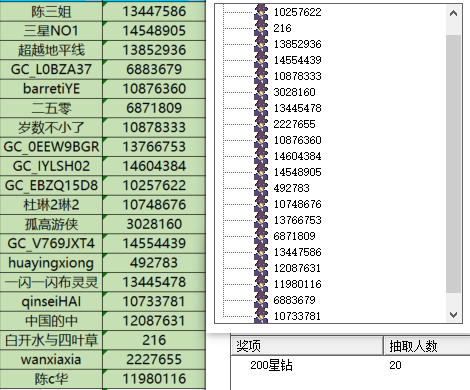Click spreadsheet cell huayingxiong
The height and width of the screenshot is (390, 470).
pos(51,263)
